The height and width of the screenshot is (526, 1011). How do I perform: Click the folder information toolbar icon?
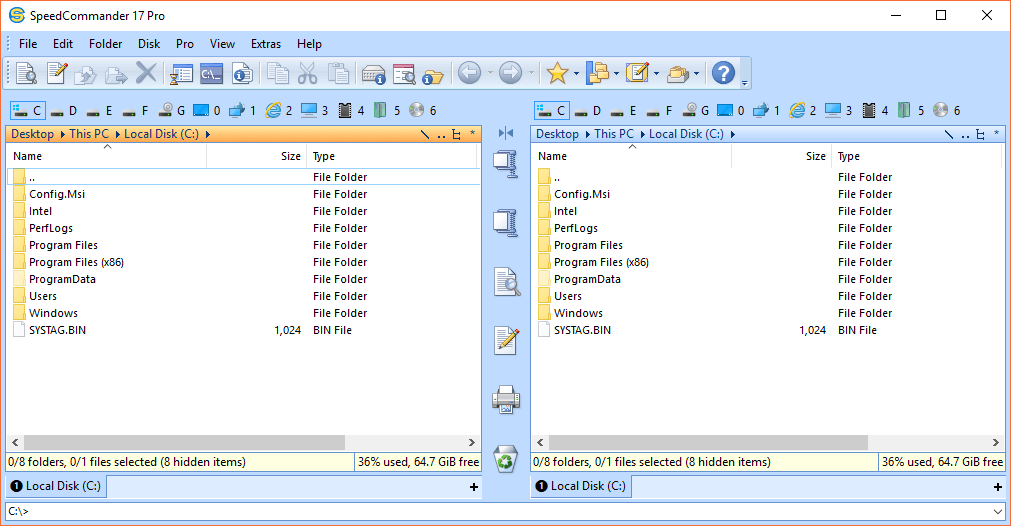(433, 76)
